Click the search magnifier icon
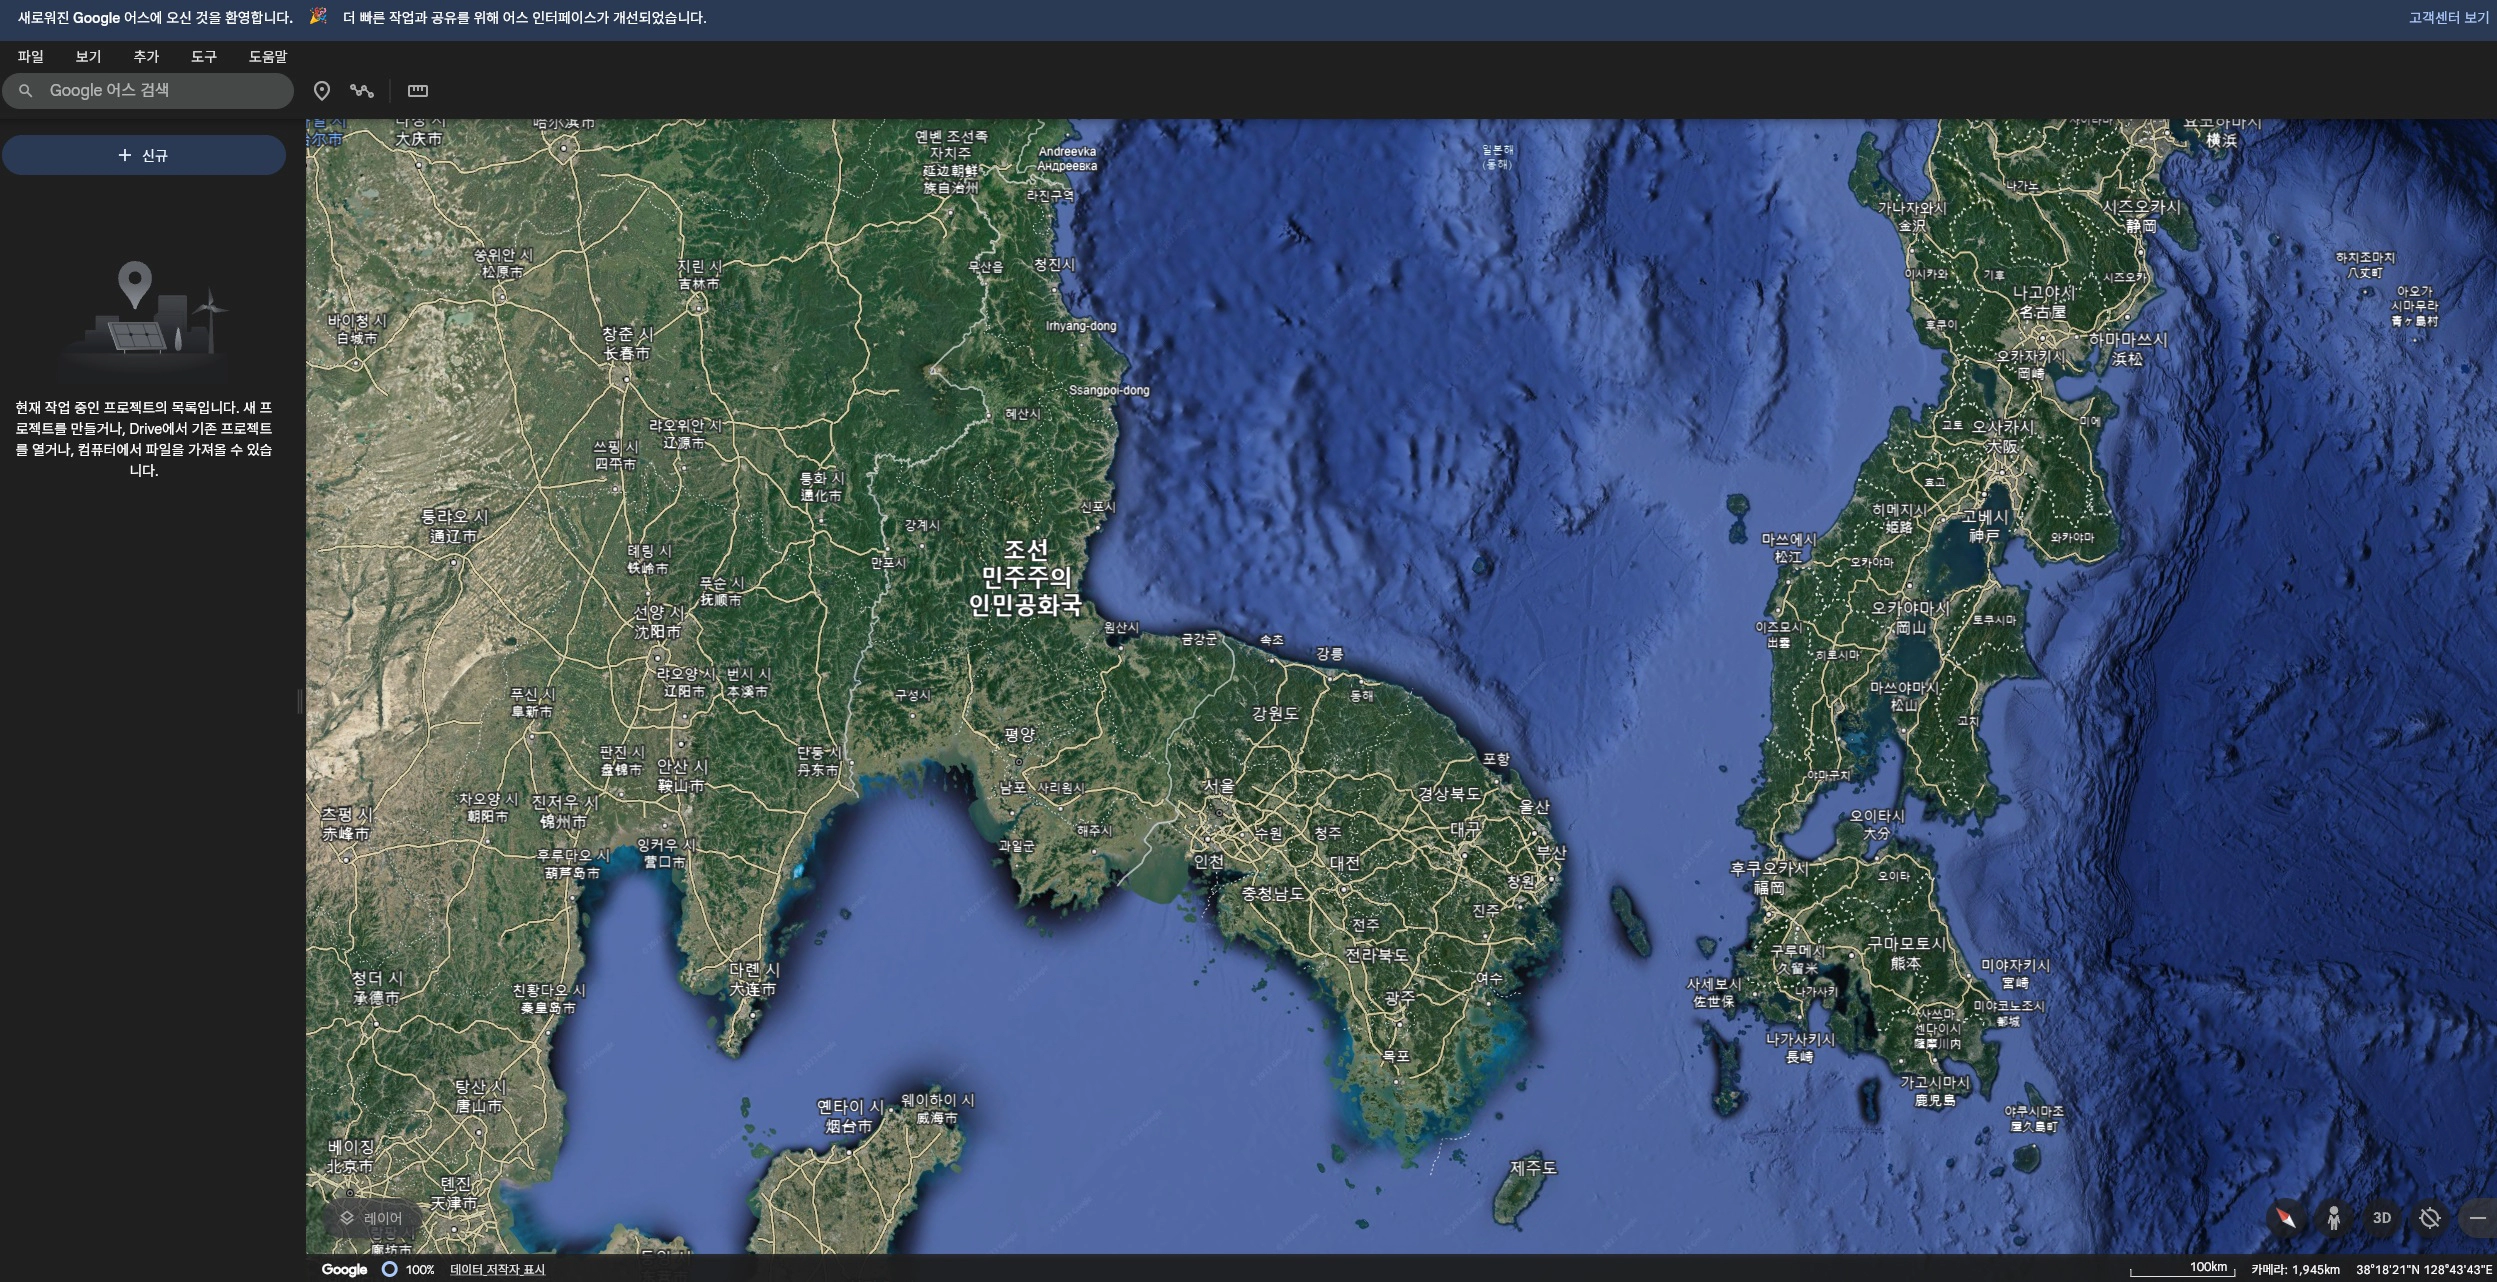The height and width of the screenshot is (1282, 2497). [26, 91]
